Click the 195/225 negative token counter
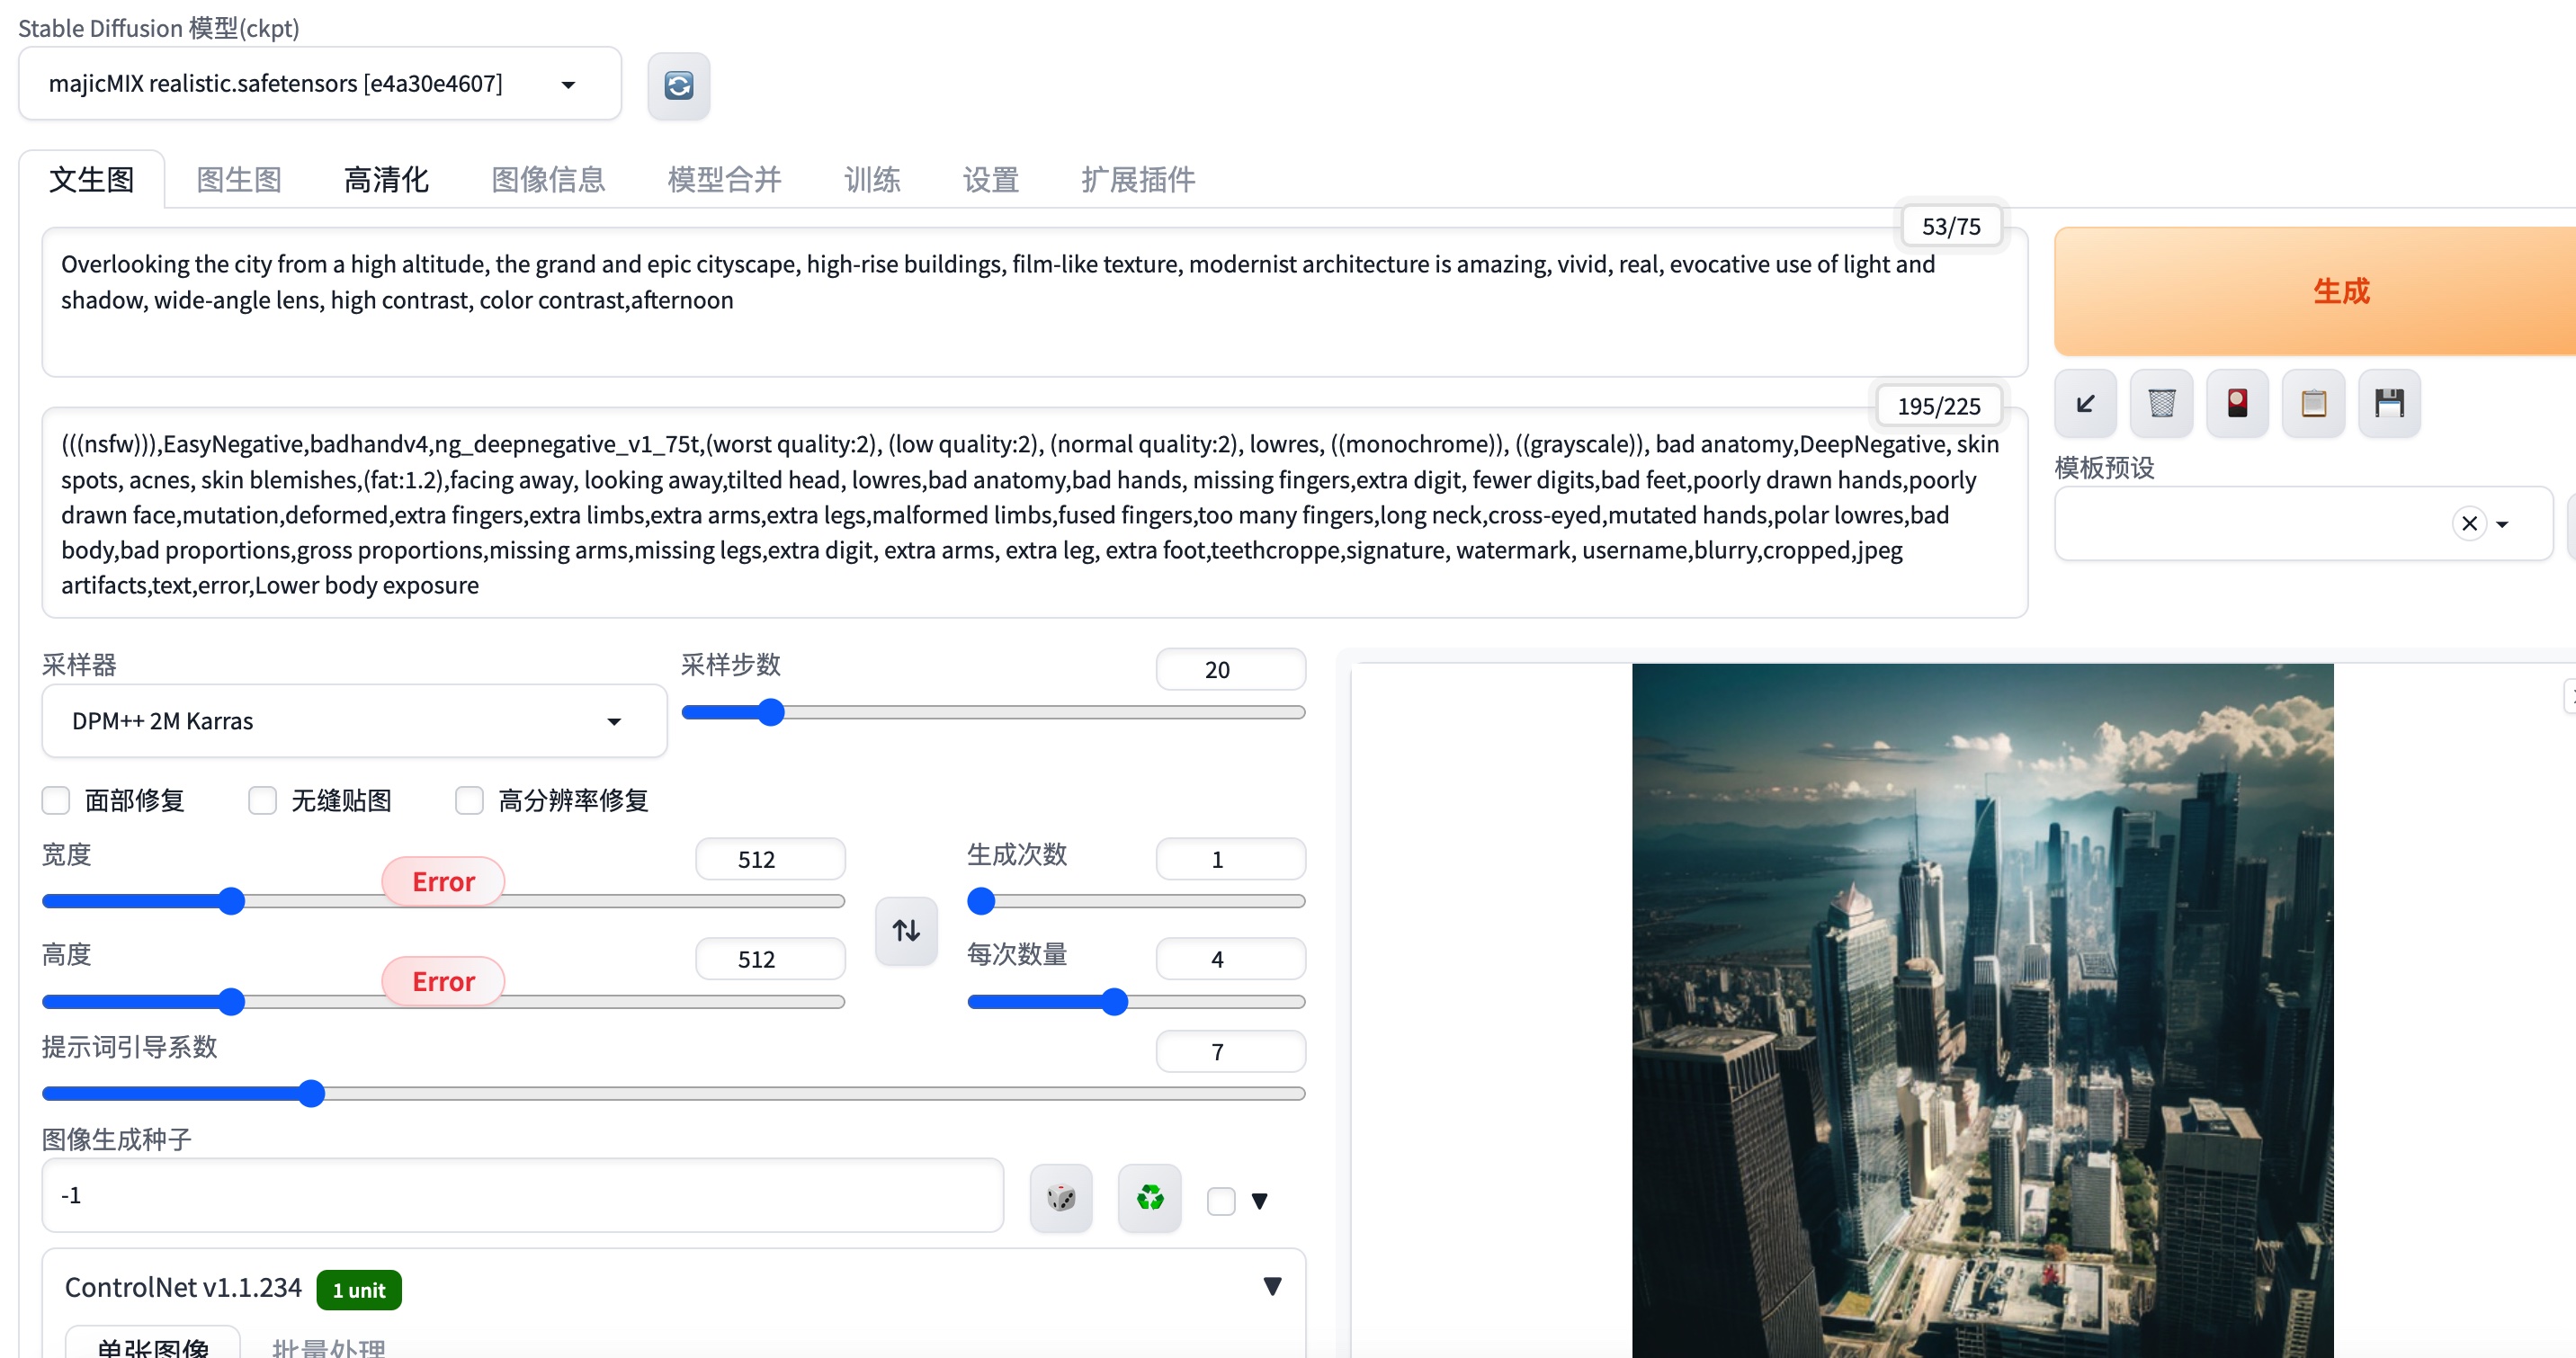 1938,407
